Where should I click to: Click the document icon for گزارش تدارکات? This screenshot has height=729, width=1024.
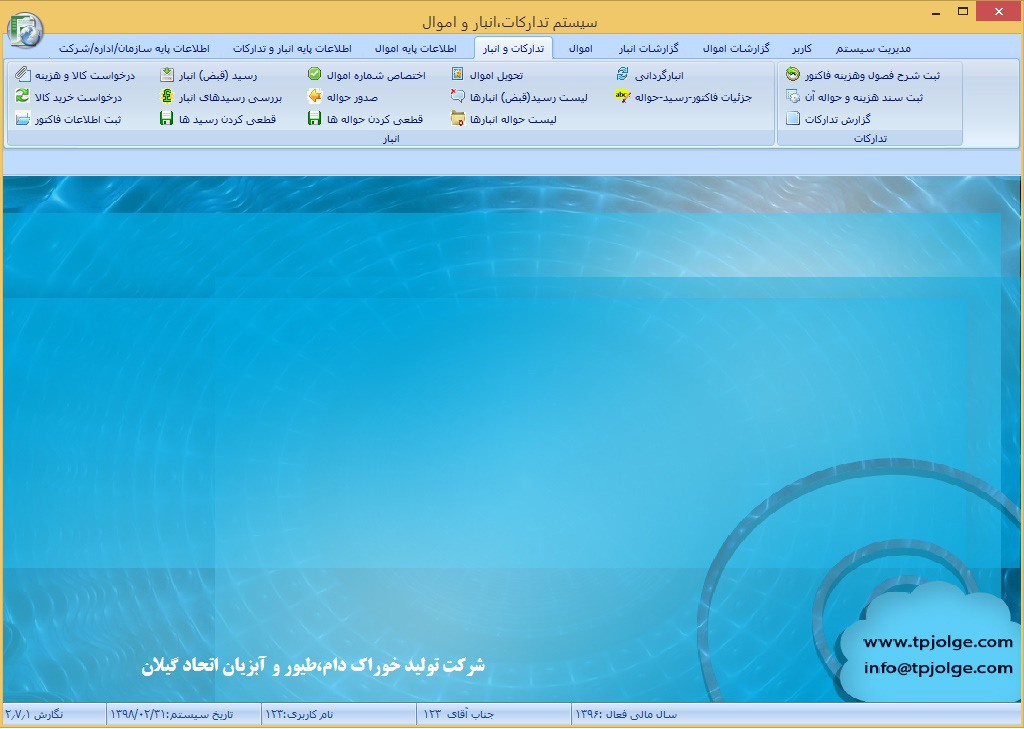793,119
